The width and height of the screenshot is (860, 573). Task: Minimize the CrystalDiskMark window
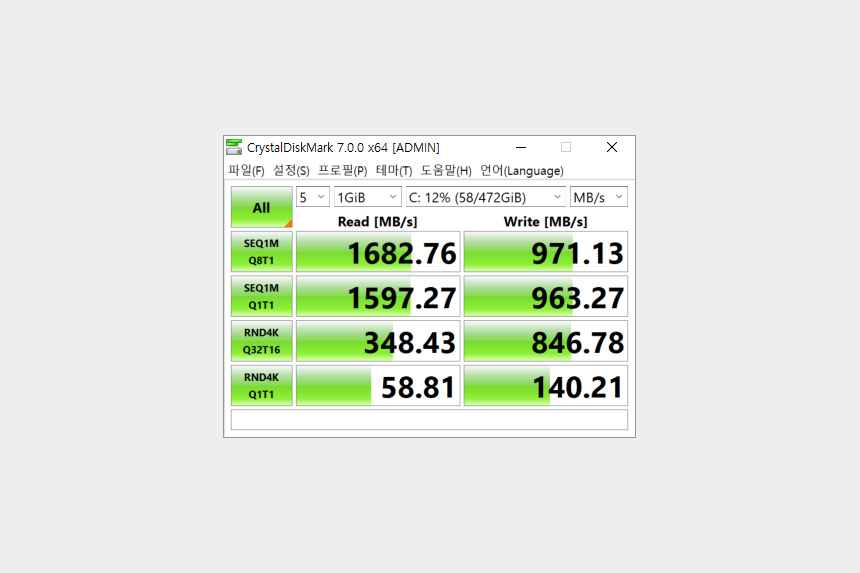click(x=521, y=147)
